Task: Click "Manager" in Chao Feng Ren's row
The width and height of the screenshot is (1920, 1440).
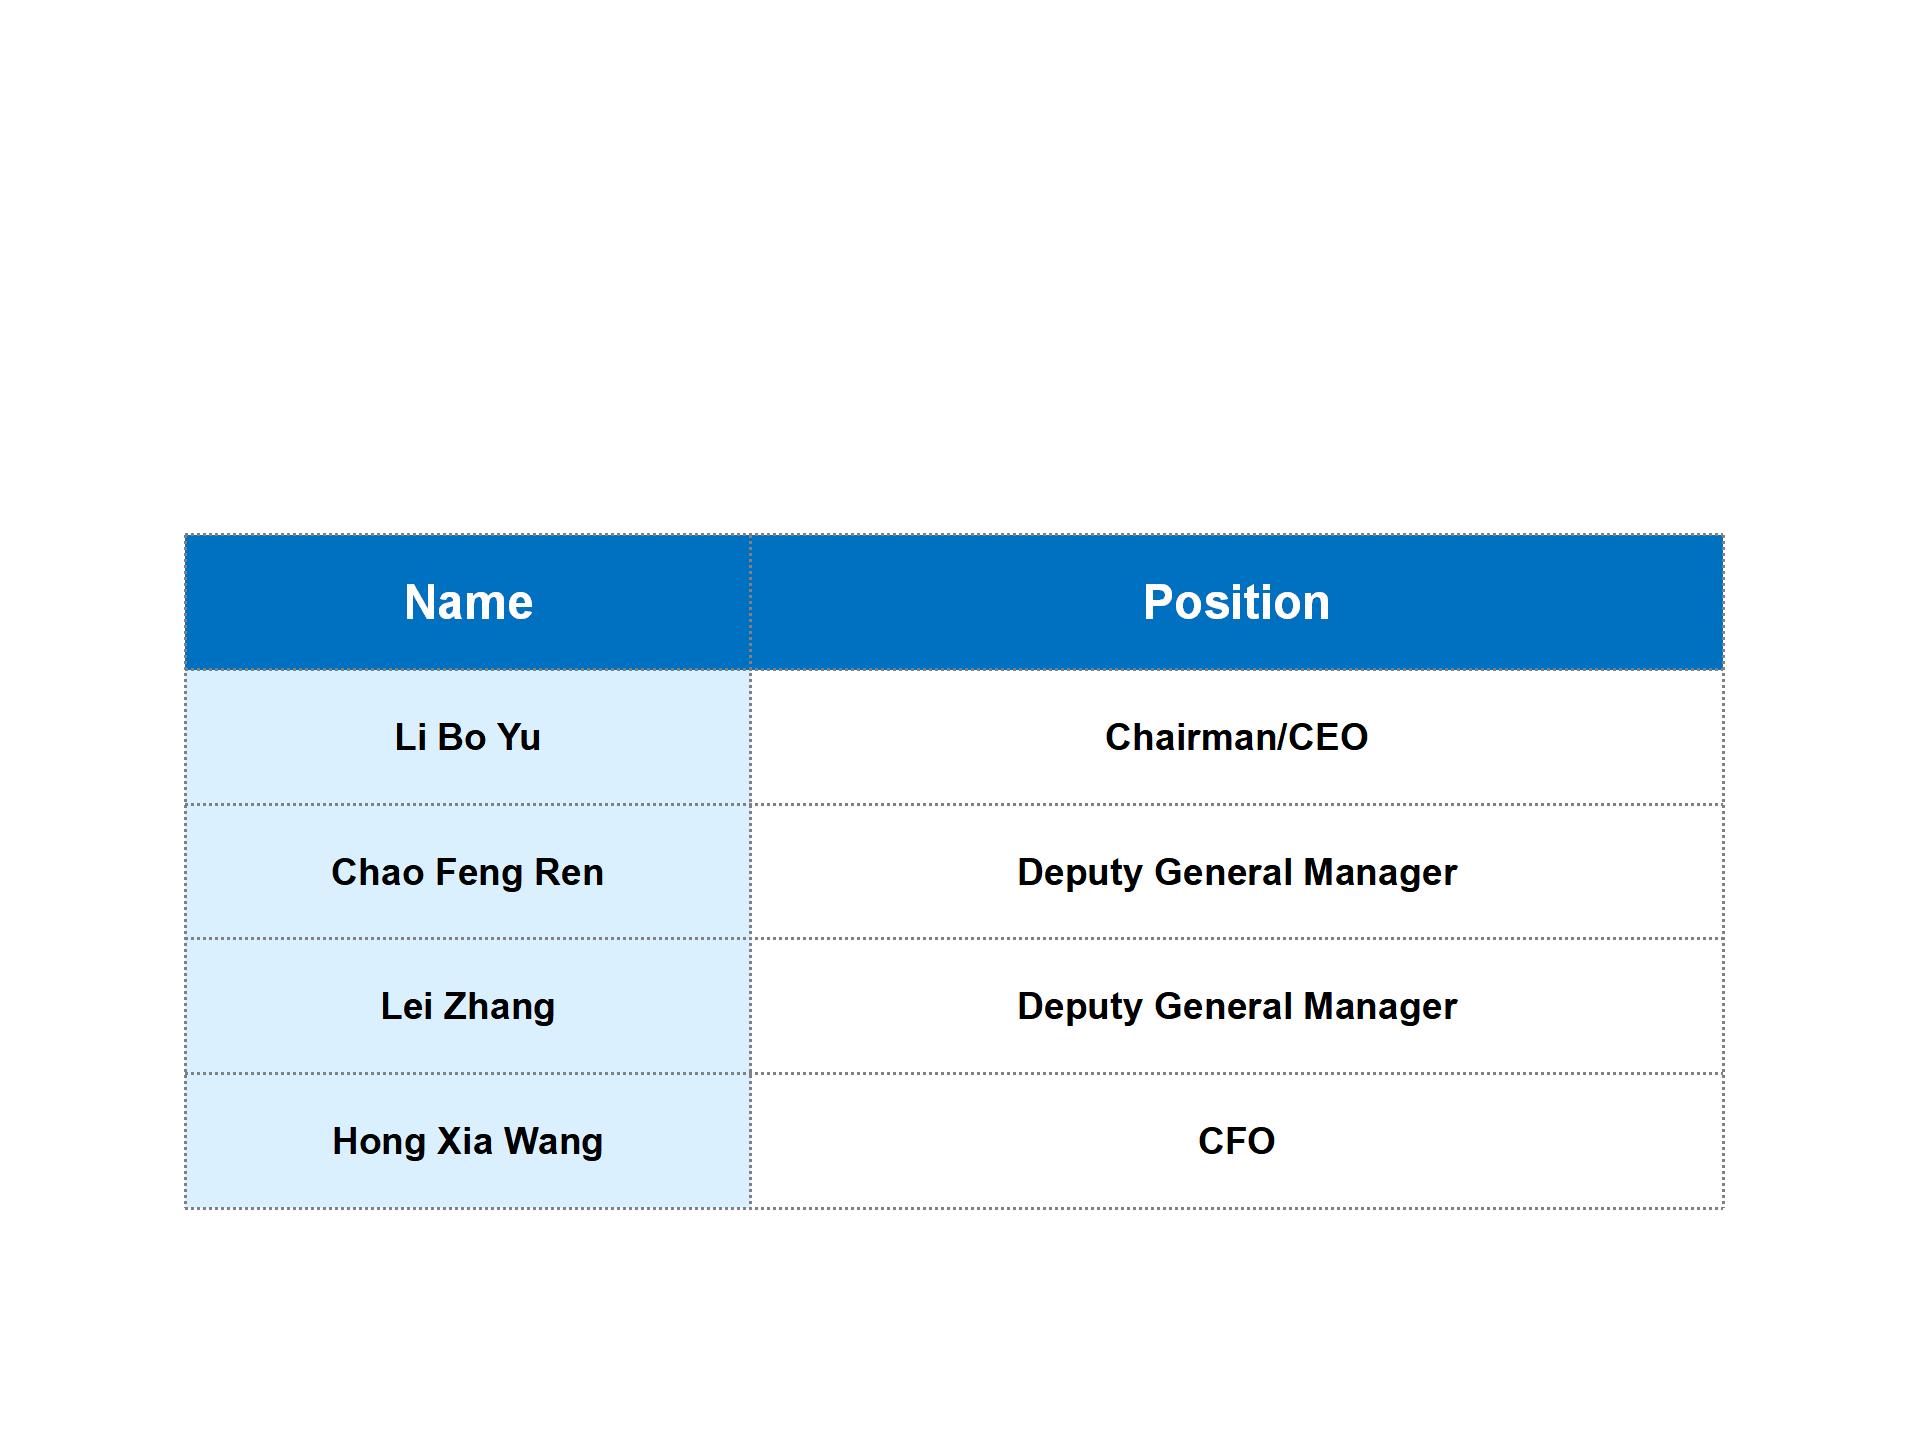Action: click(x=1380, y=872)
